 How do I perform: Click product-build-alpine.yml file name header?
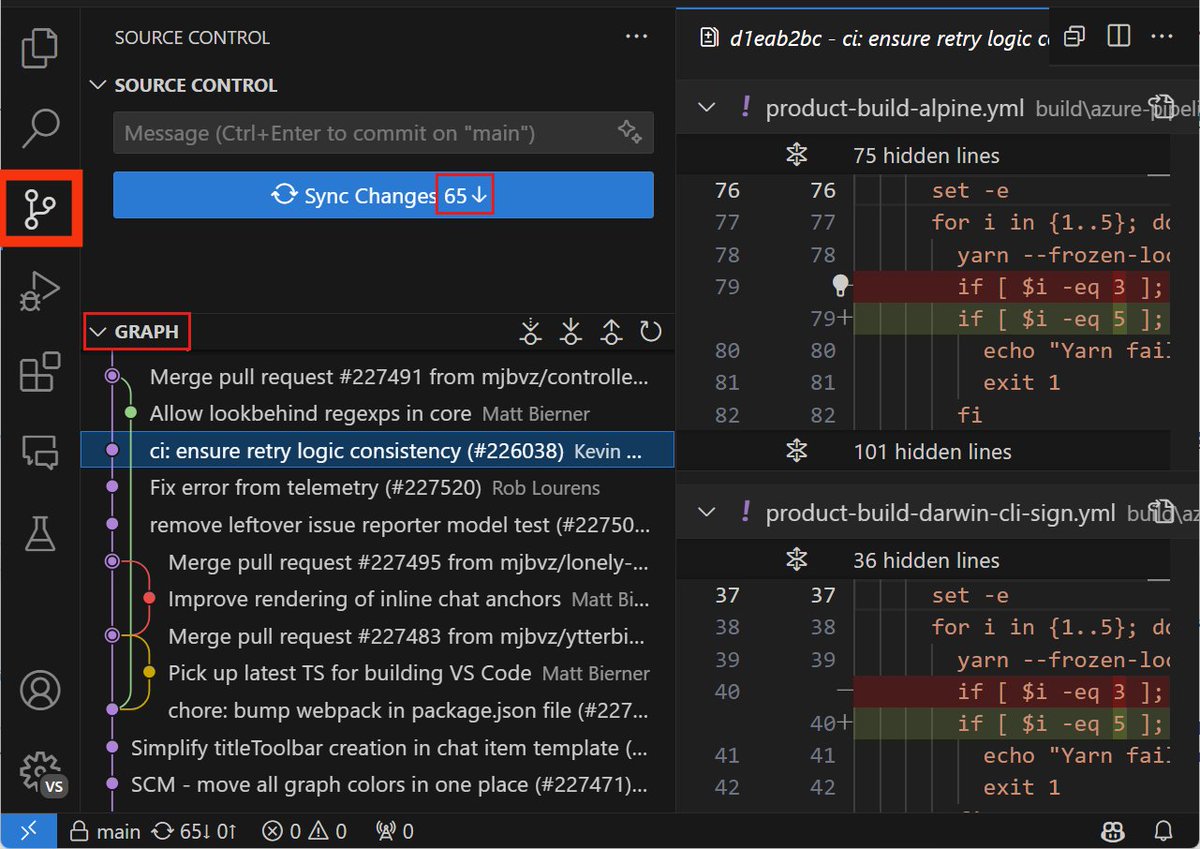click(x=894, y=108)
